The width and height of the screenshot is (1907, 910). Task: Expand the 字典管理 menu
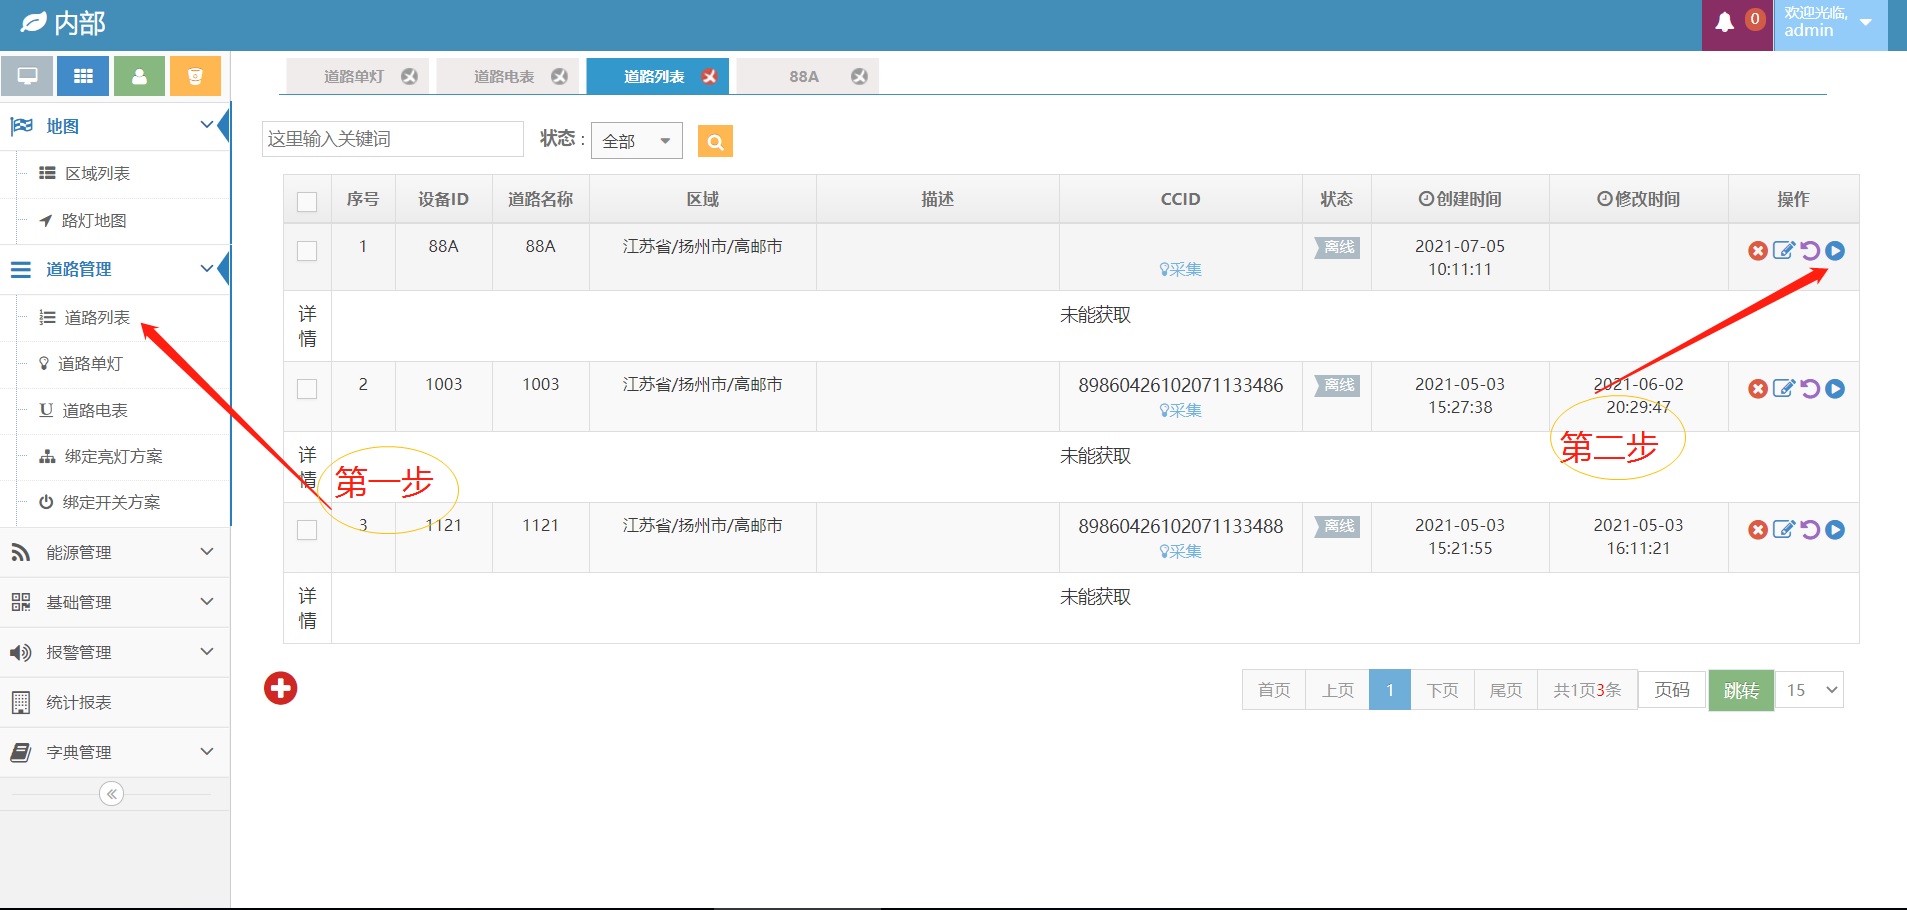point(115,752)
